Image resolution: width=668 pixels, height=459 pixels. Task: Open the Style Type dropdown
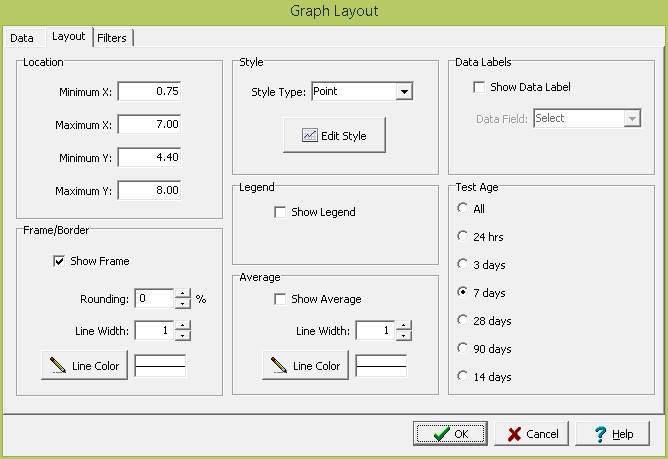(404, 92)
